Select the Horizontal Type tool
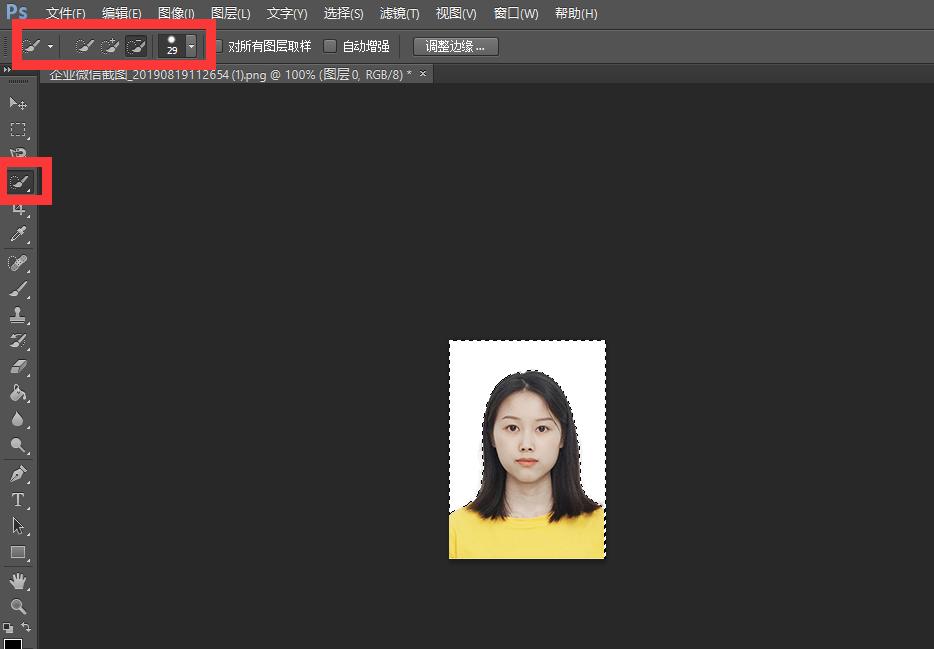This screenshot has height=649, width=934. [18, 500]
